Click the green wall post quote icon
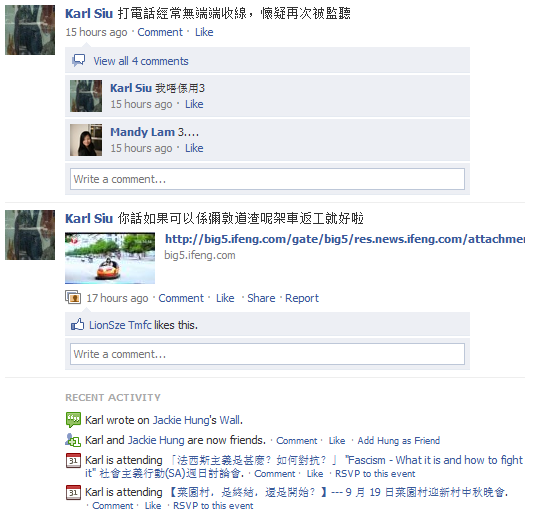 pos(73,420)
